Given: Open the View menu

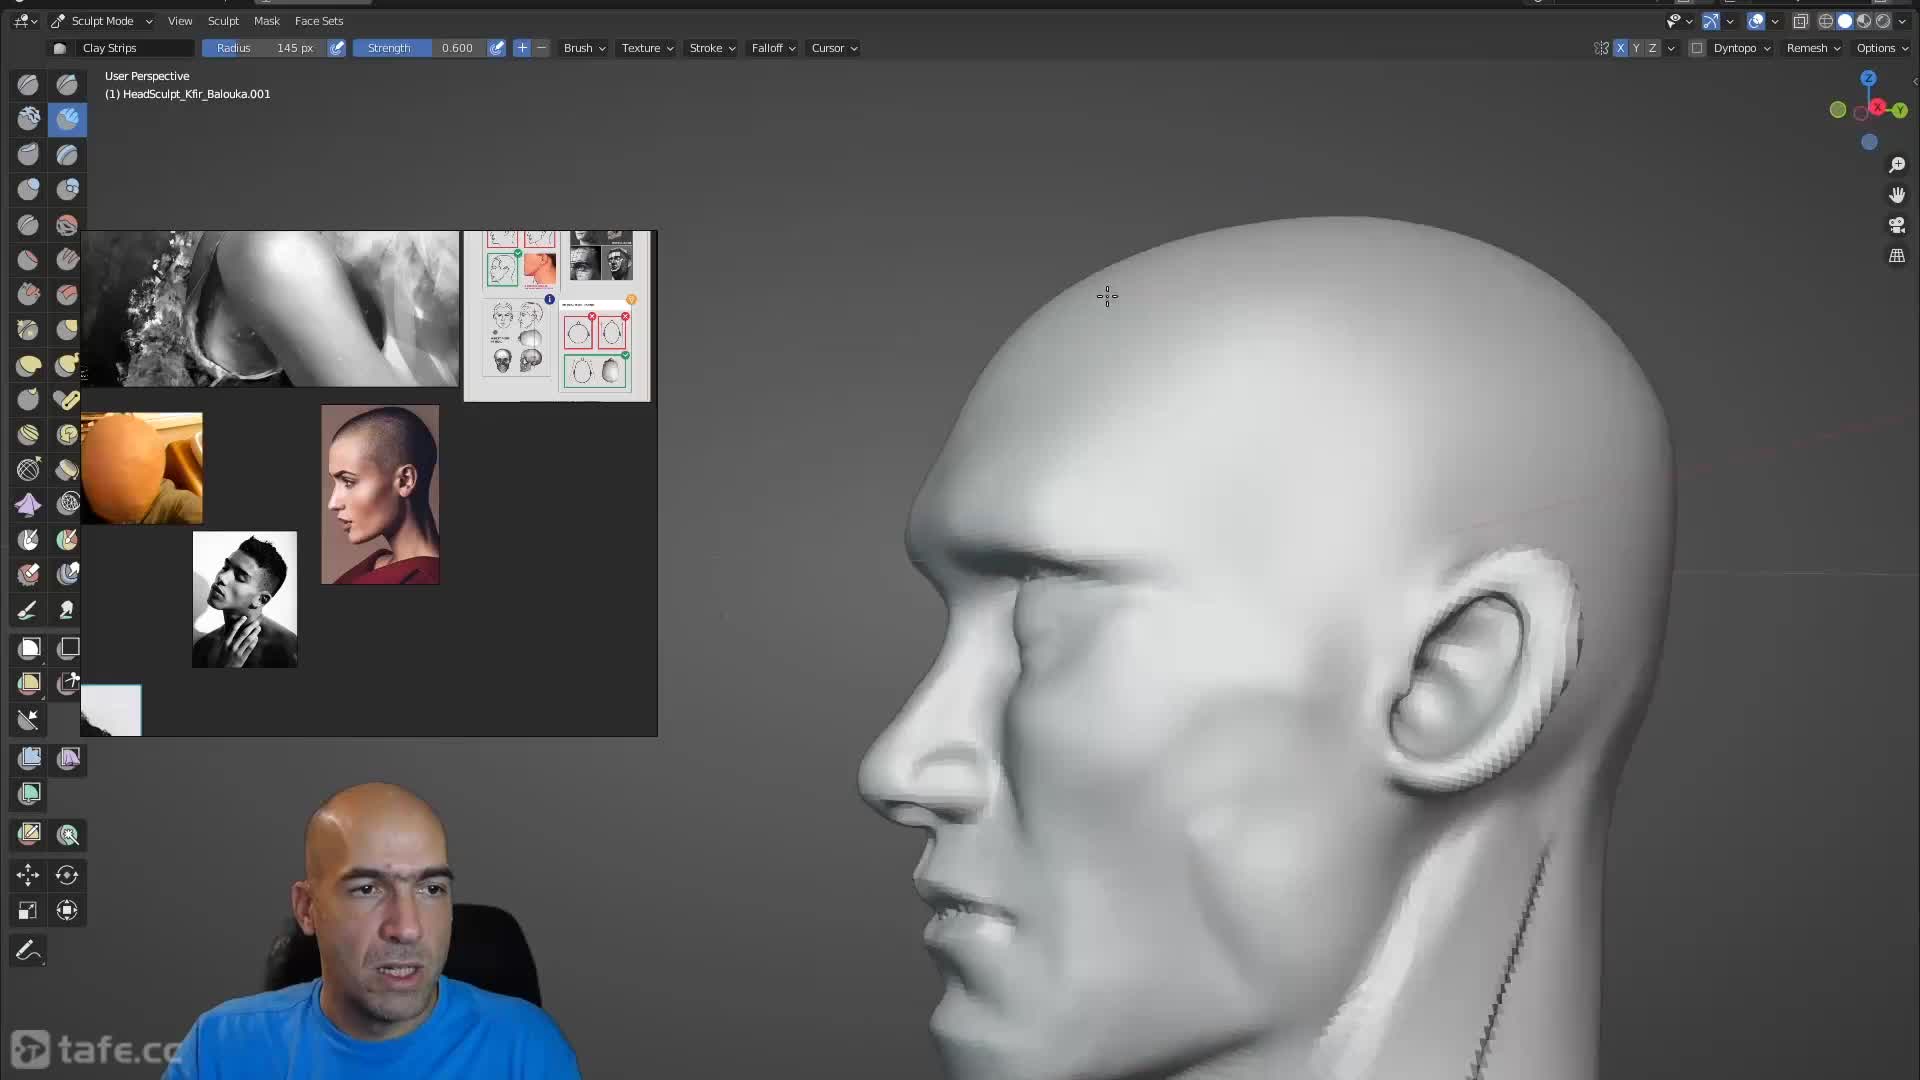Looking at the screenshot, I should (180, 21).
